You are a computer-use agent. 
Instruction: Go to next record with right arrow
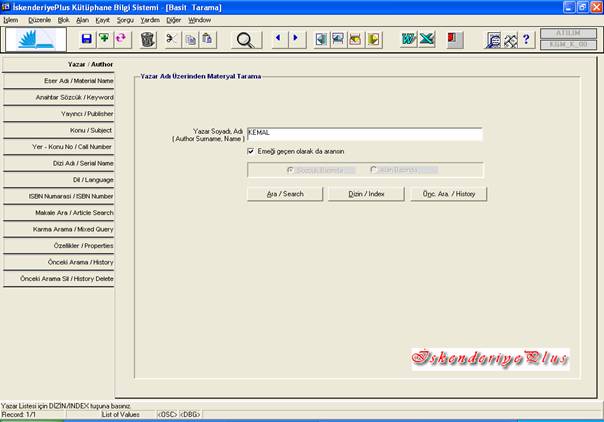[x=296, y=39]
